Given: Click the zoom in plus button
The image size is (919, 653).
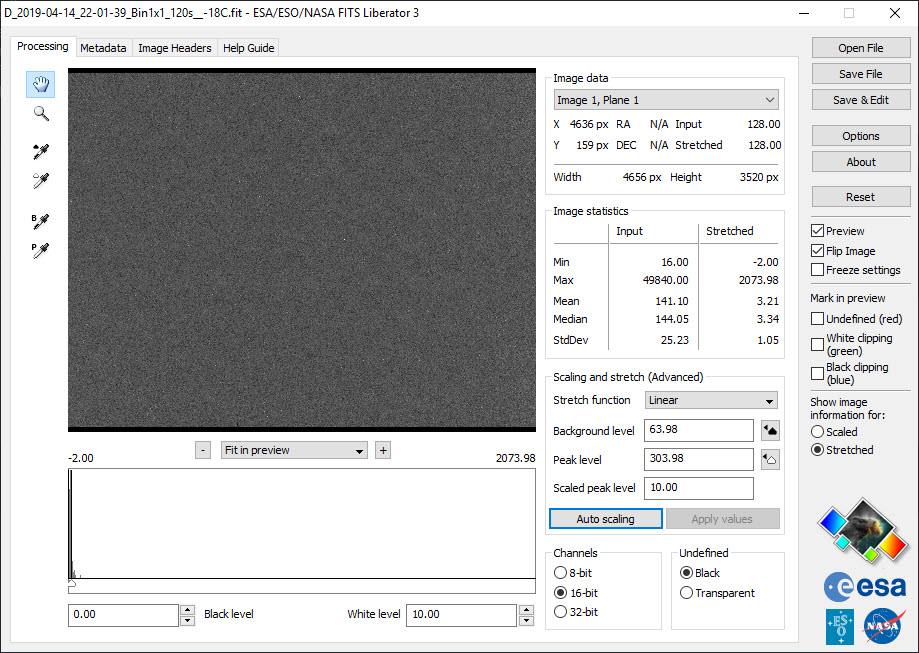Looking at the screenshot, I should coord(383,450).
